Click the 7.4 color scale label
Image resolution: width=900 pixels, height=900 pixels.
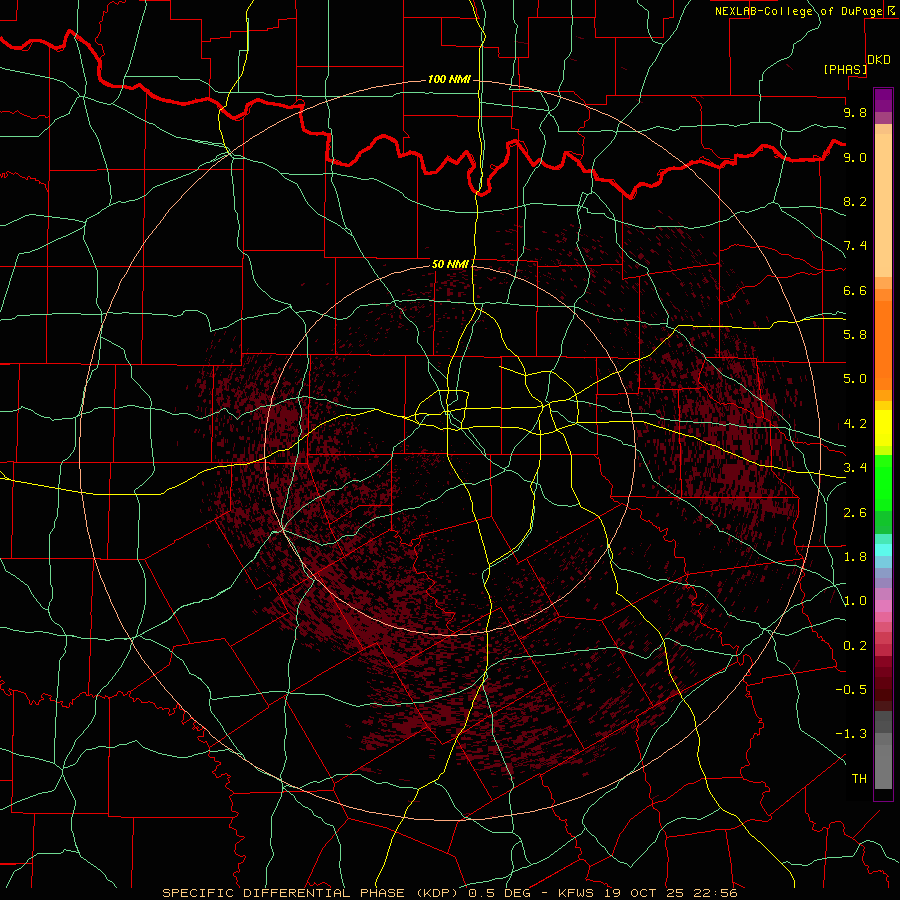(x=855, y=246)
